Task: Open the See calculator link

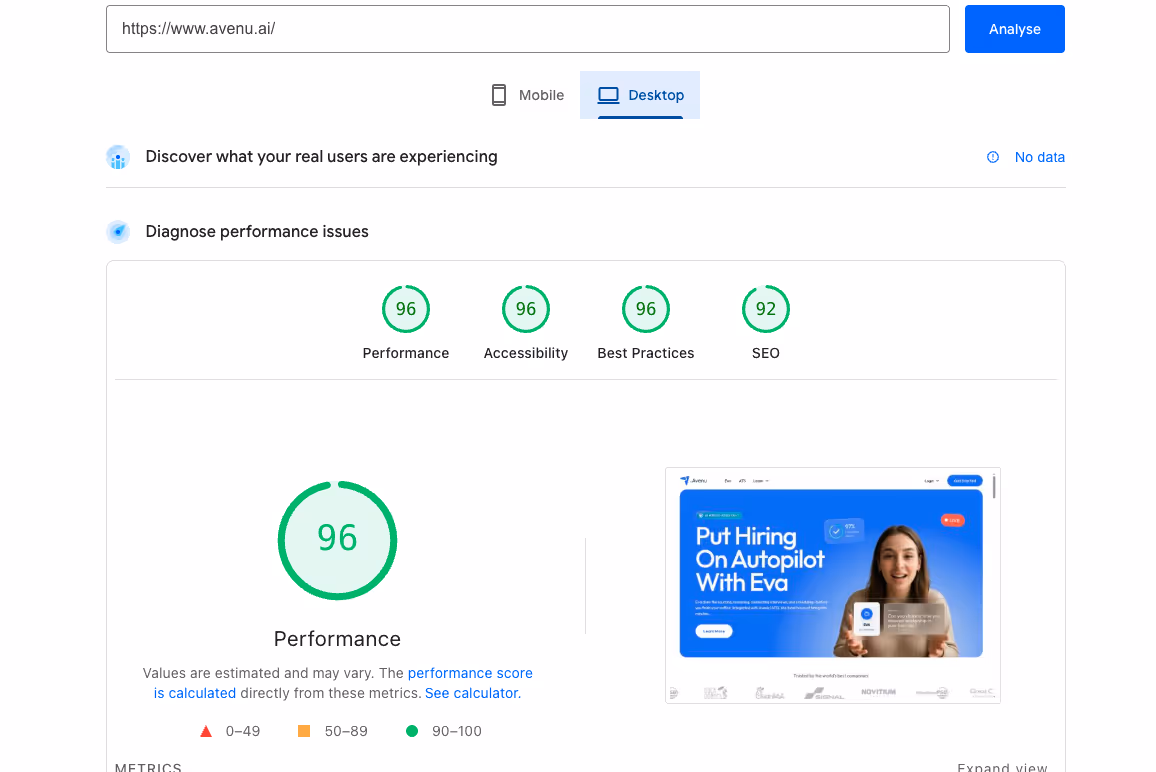Action: 471,693
